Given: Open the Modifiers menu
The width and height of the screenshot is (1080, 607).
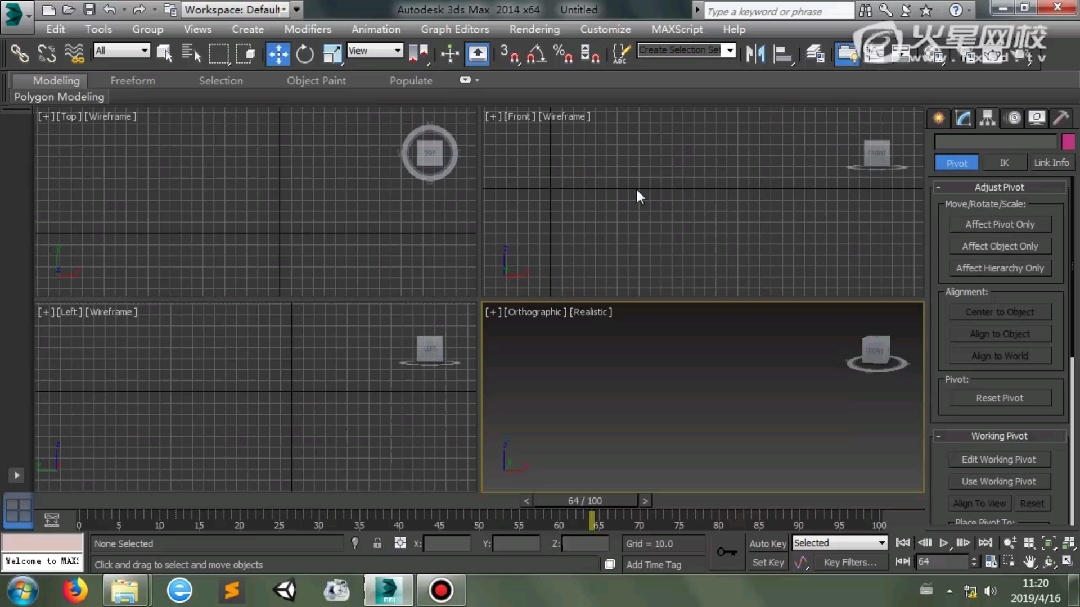Looking at the screenshot, I should [x=307, y=30].
